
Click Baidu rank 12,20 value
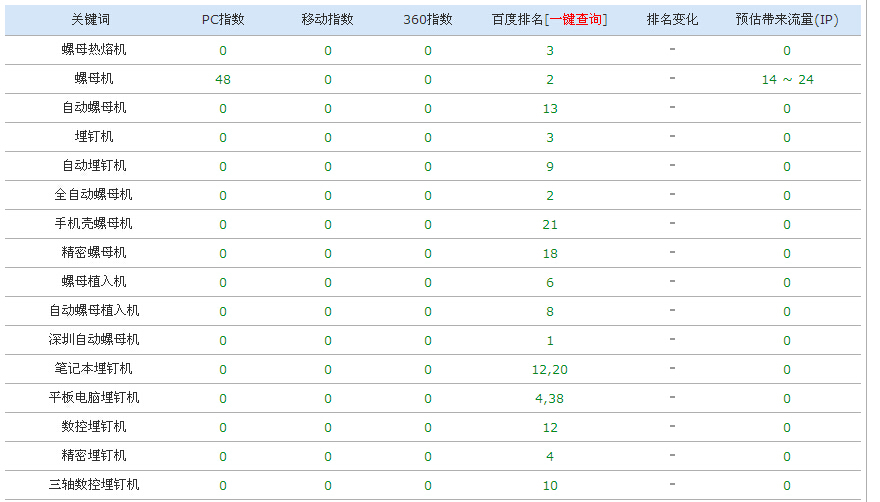(550, 370)
